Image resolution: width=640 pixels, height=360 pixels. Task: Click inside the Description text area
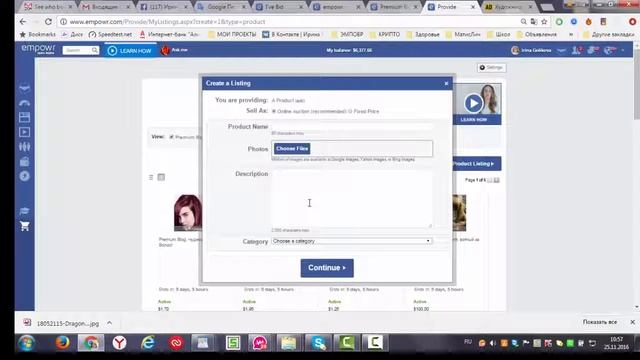point(352,199)
